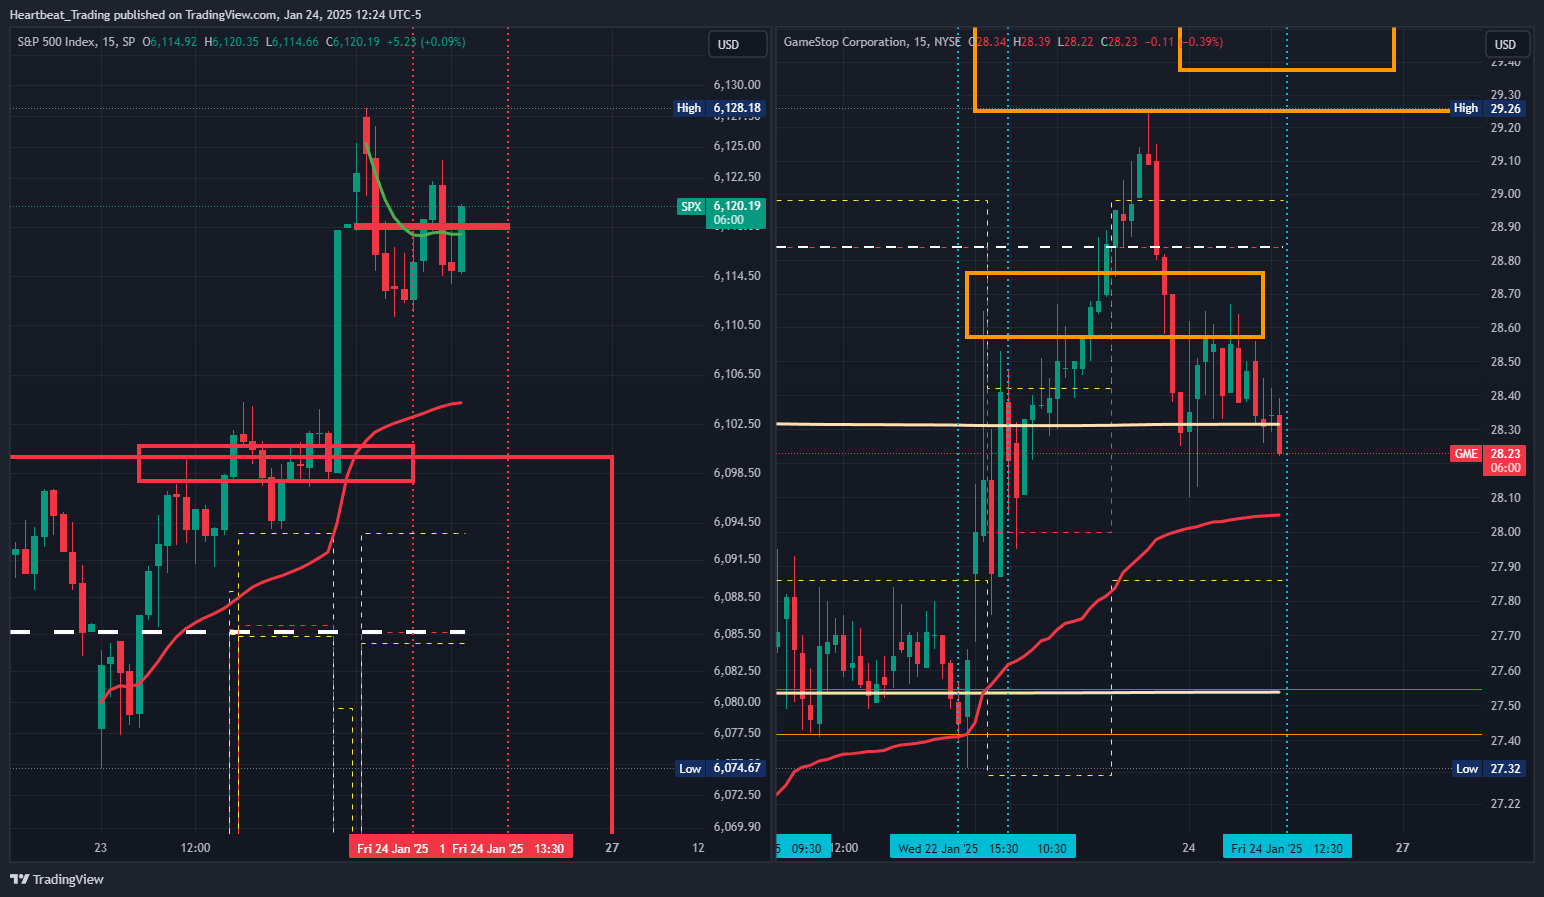Click the red 'Fri 24 Jan '25 13:30' time label
Viewport: 1544px width, 897px height.
pos(508,848)
